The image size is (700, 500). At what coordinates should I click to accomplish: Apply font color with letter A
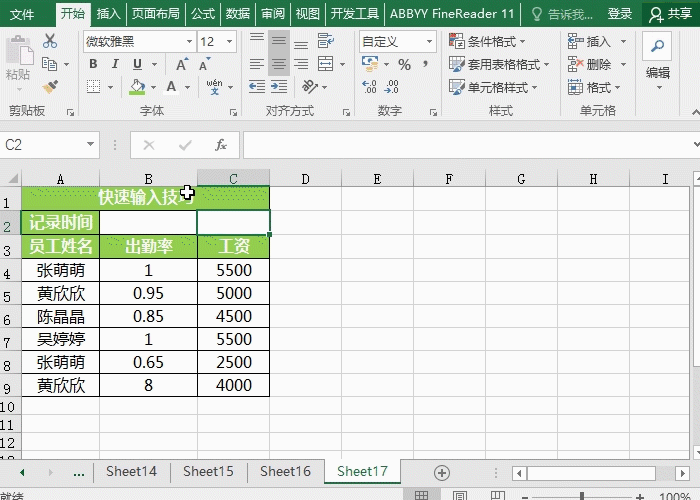171,87
